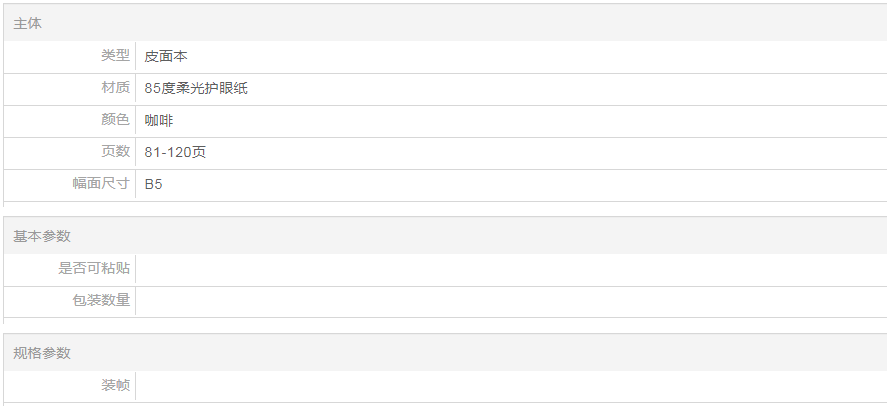Select the 85度柔光护眼纸 material value
Screen dimensions: 891x406
click(x=196, y=88)
